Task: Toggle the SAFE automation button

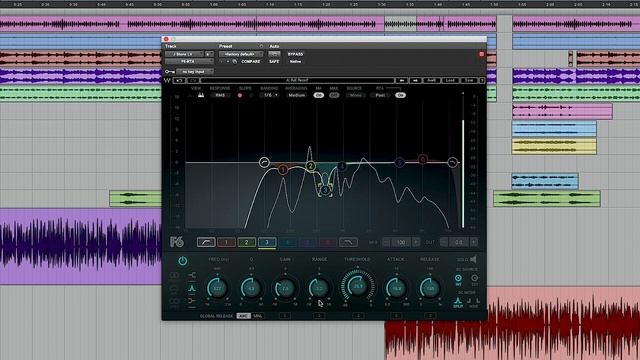Action: tap(274, 62)
